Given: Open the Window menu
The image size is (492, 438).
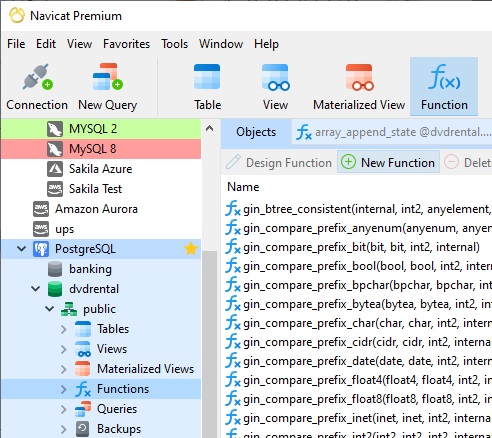Looking at the screenshot, I should point(221,44).
